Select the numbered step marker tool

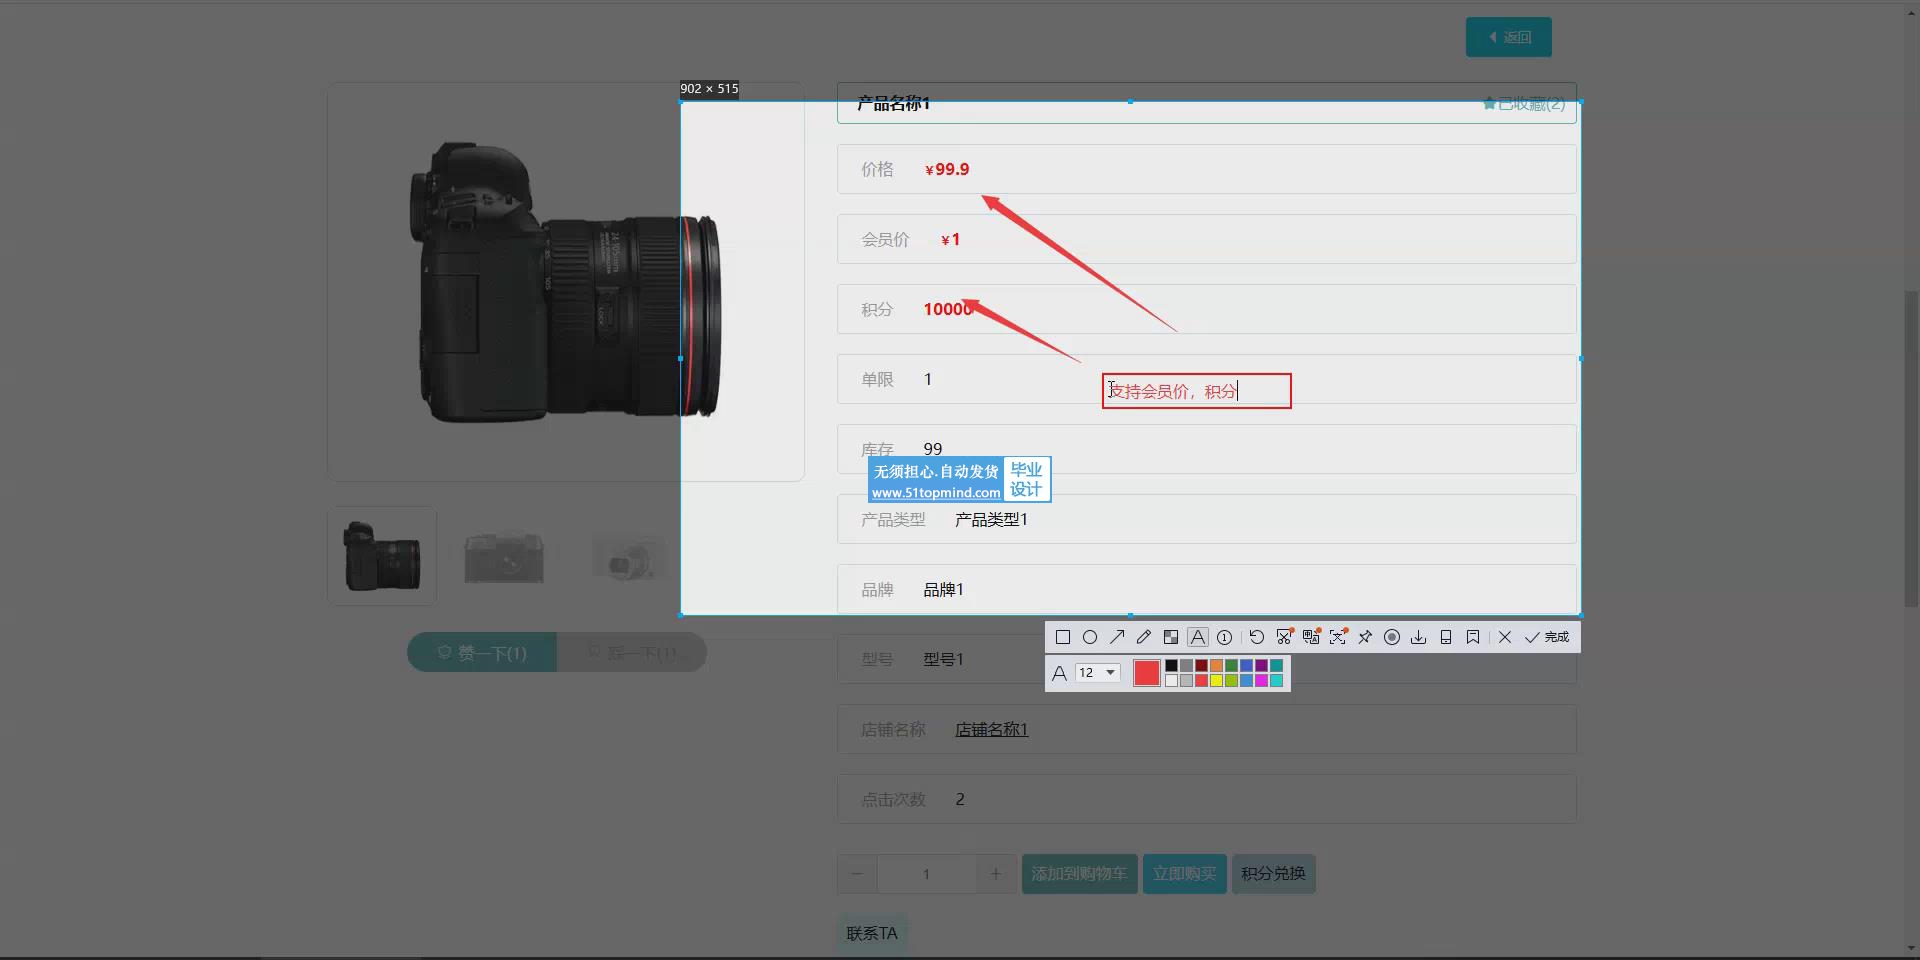1224,637
